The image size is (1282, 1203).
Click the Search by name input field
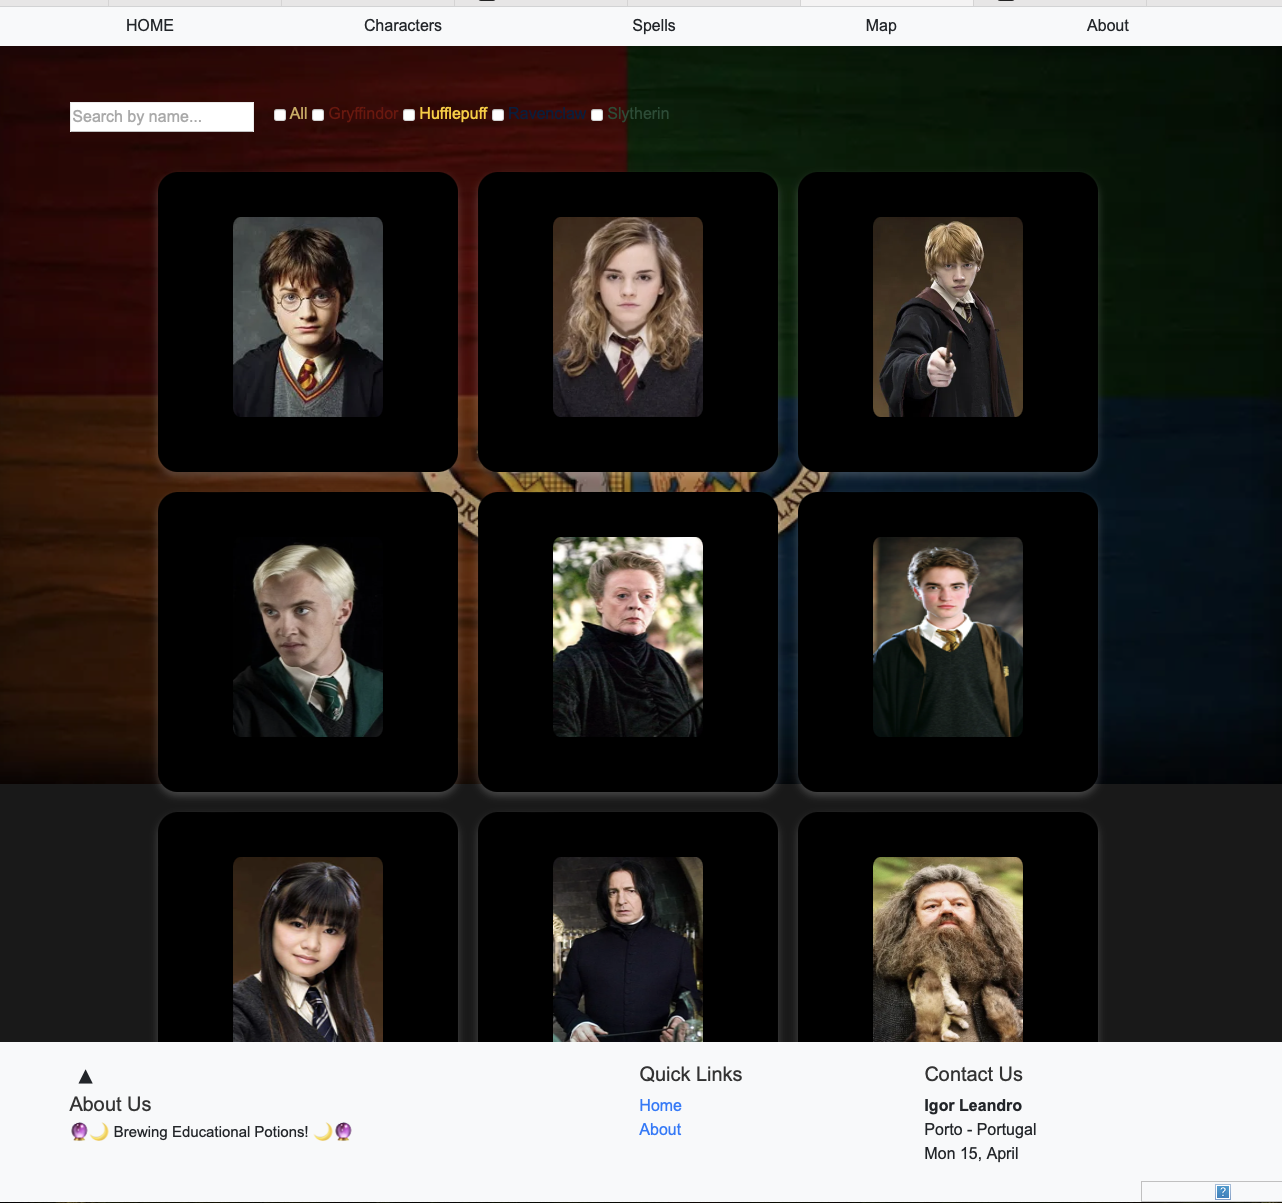(161, 116)
